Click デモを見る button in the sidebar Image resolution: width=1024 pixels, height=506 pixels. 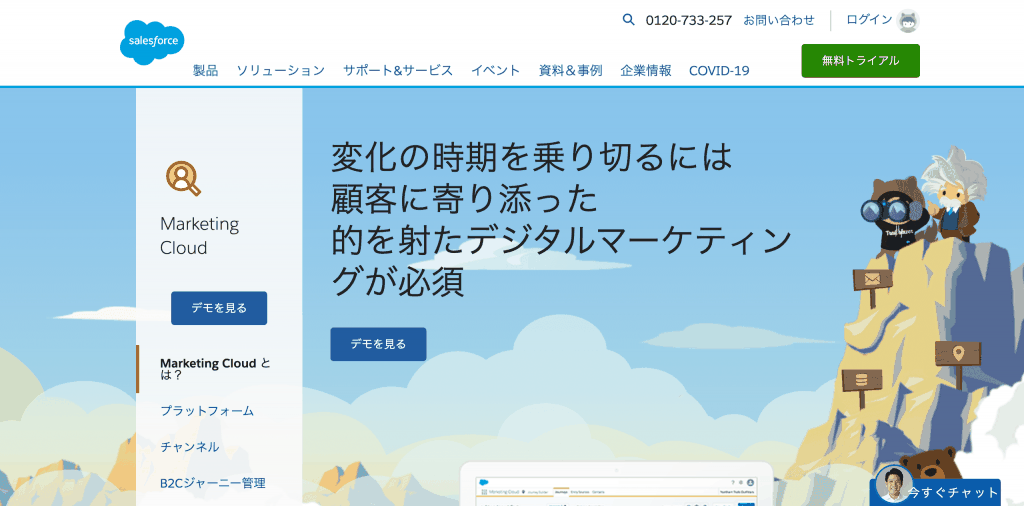coord(219,308)
